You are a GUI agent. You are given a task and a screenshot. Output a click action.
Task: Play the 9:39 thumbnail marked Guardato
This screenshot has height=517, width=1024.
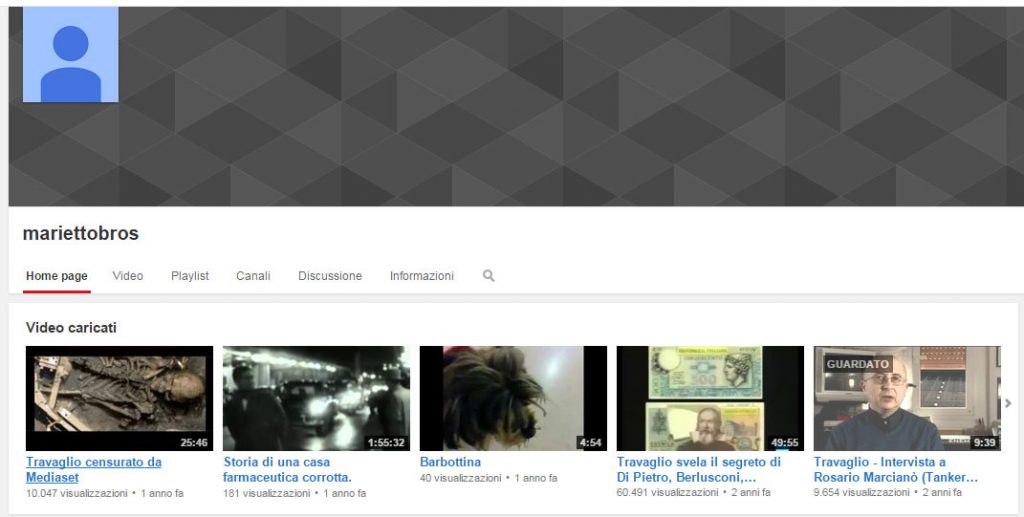[907, 398]
